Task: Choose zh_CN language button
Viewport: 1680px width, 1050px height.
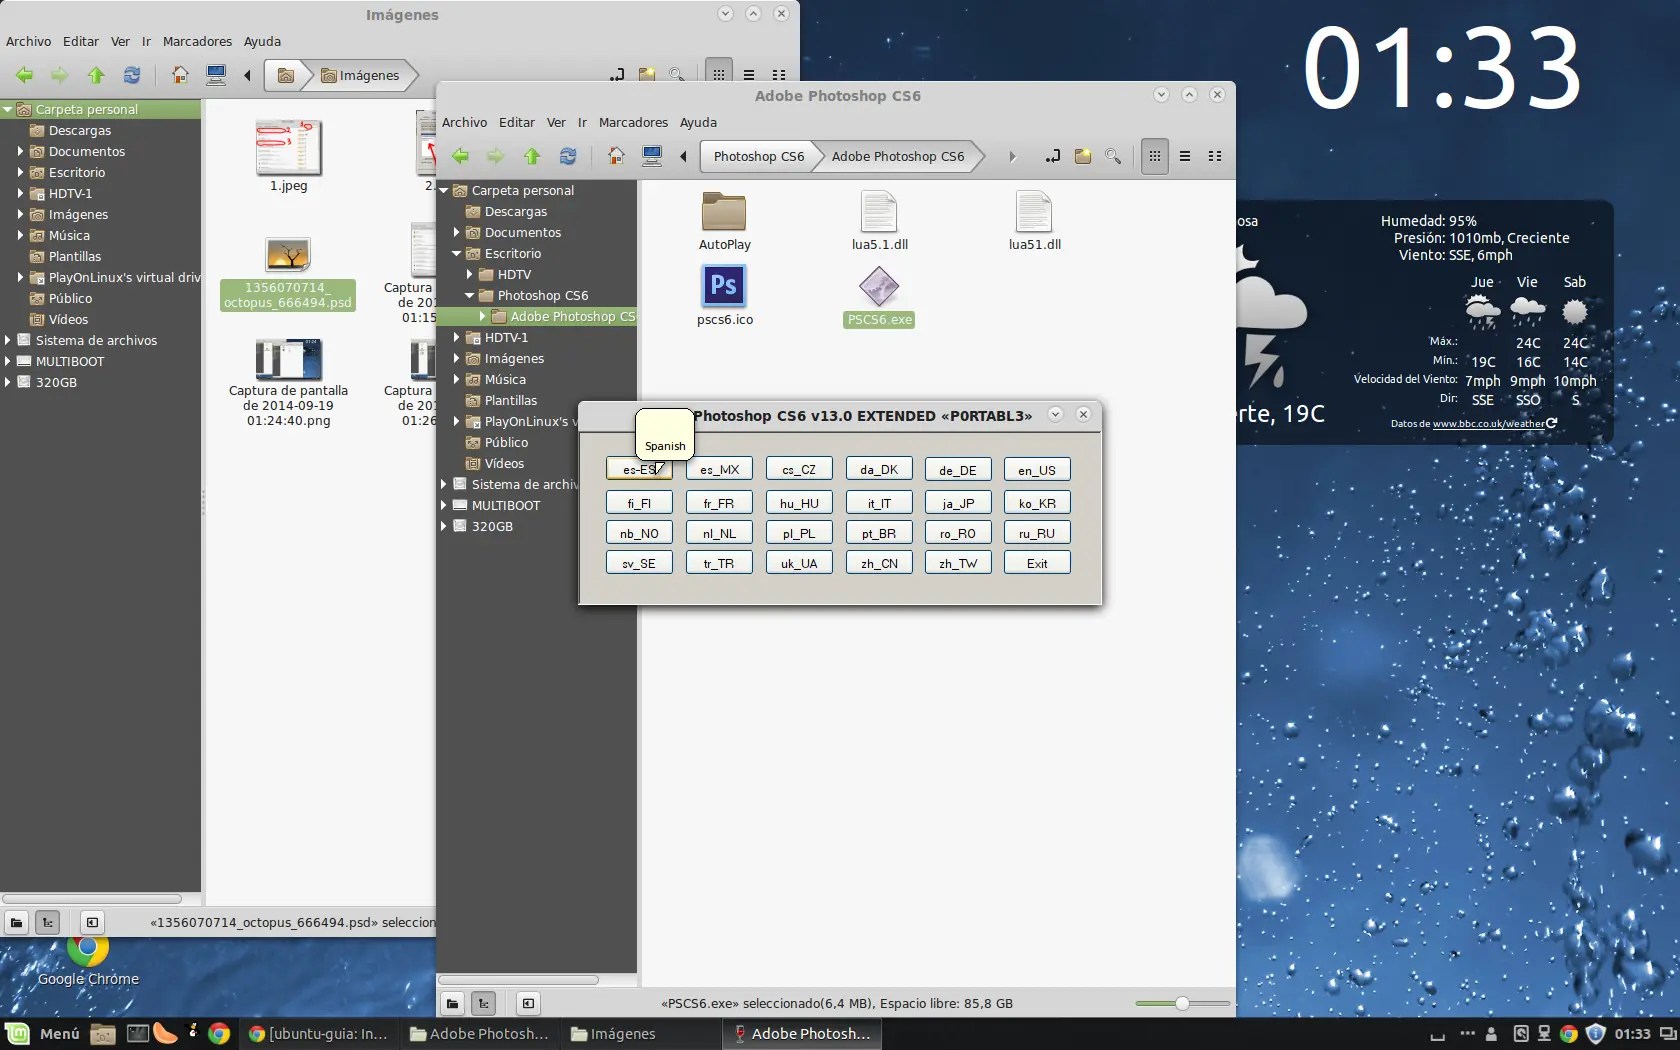Action: point(879,563)
